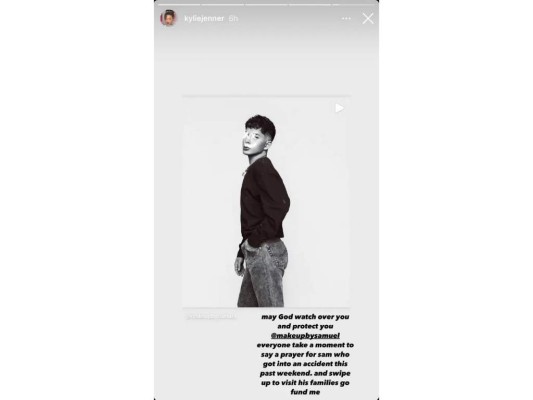Viewport: 533px width, 400px height.
Task: Jump to the first story progress segment
Action: (x=179, y=5)
